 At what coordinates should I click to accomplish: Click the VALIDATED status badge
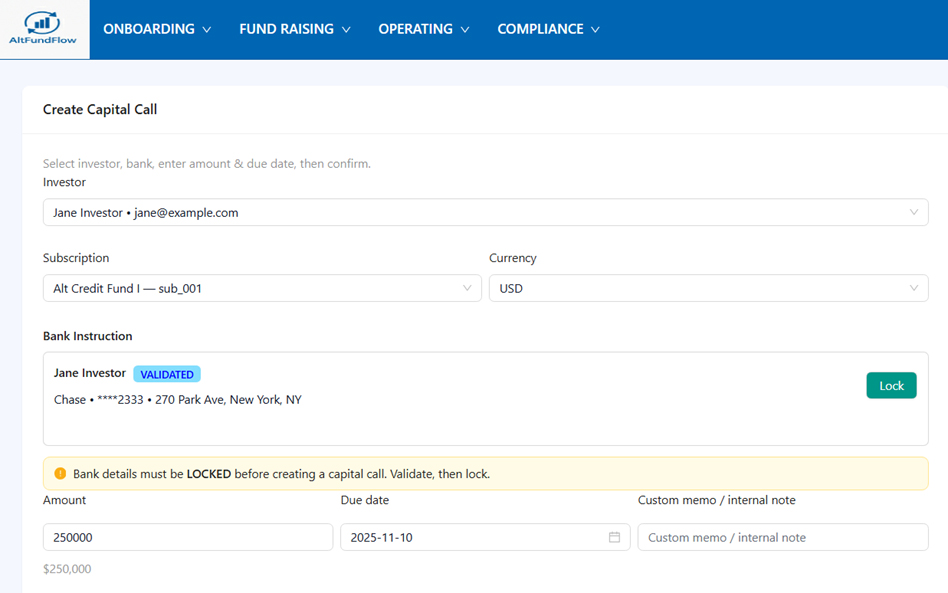tap(167, 374)
